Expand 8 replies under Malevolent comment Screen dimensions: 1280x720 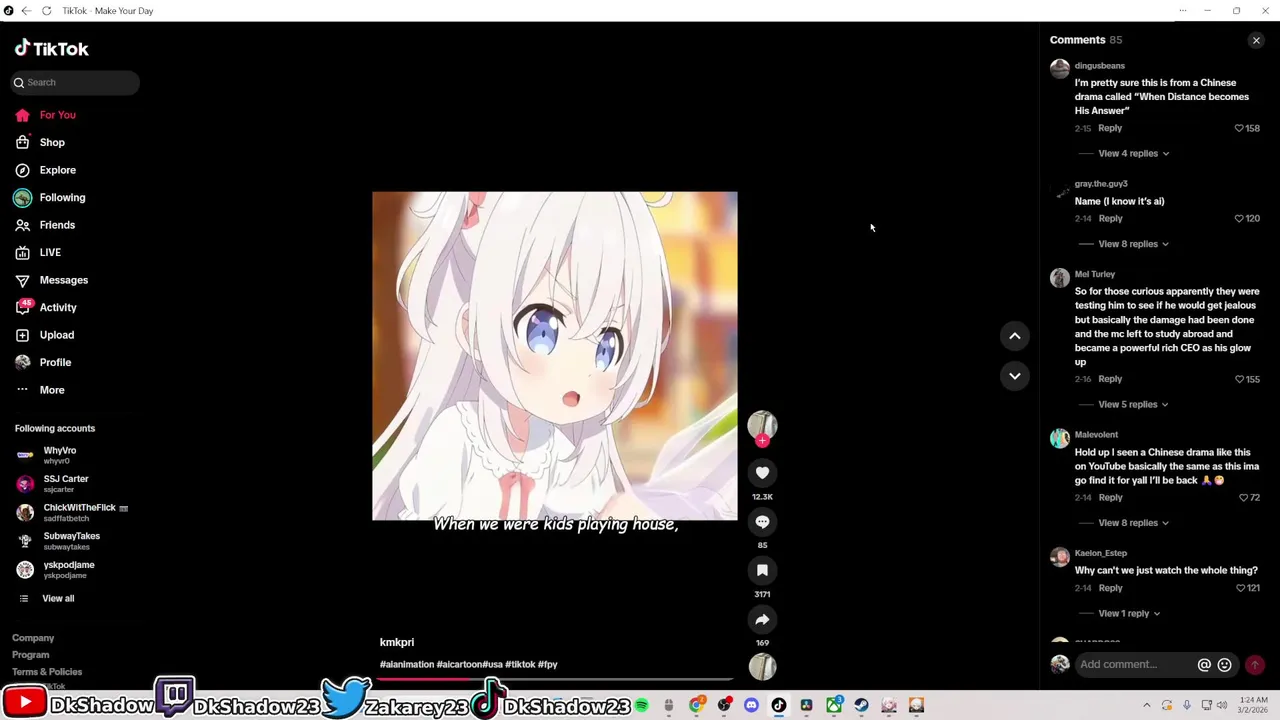1133,523
